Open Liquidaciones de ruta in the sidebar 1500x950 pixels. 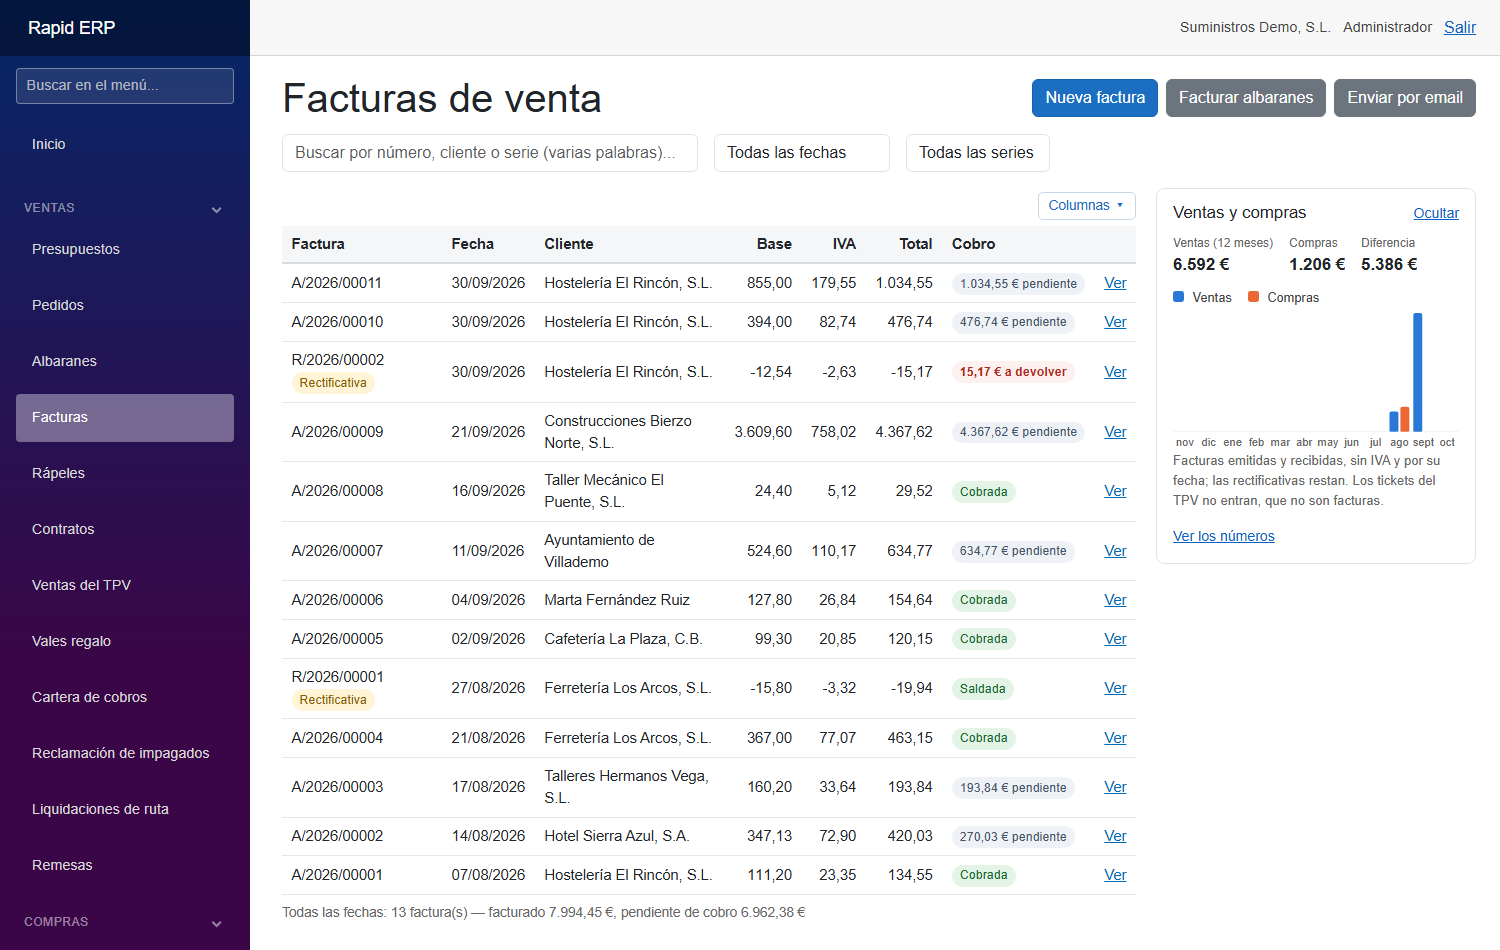click(125, 809)
